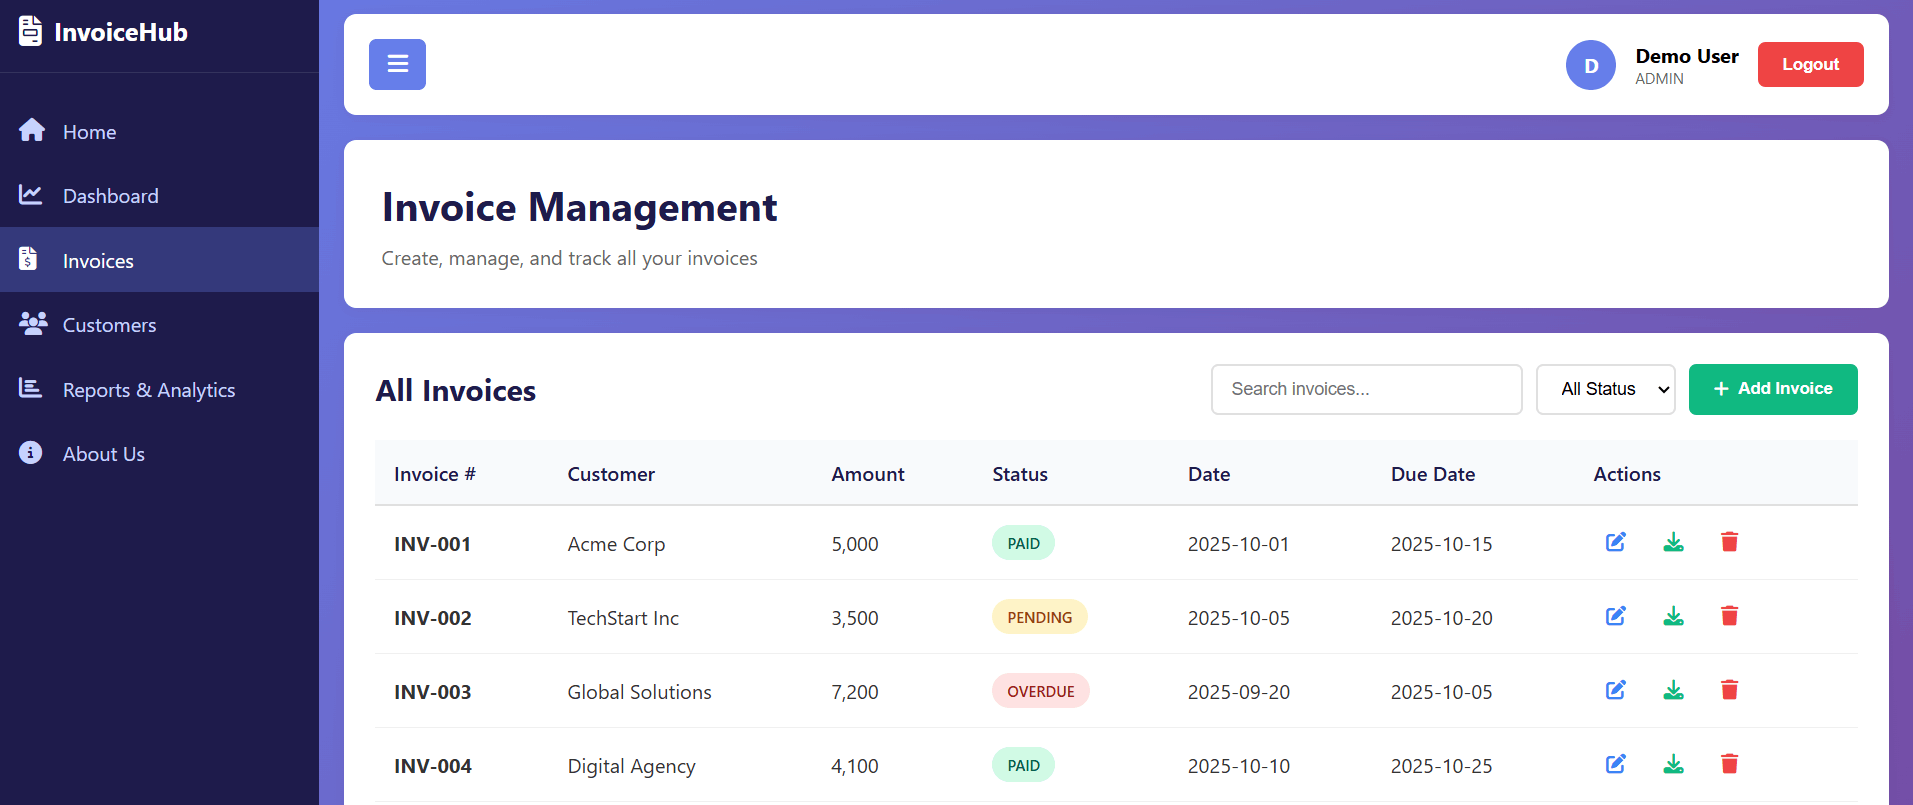Click customer name Acme Corp
1913x805 pixels.
tap(616, 544)
